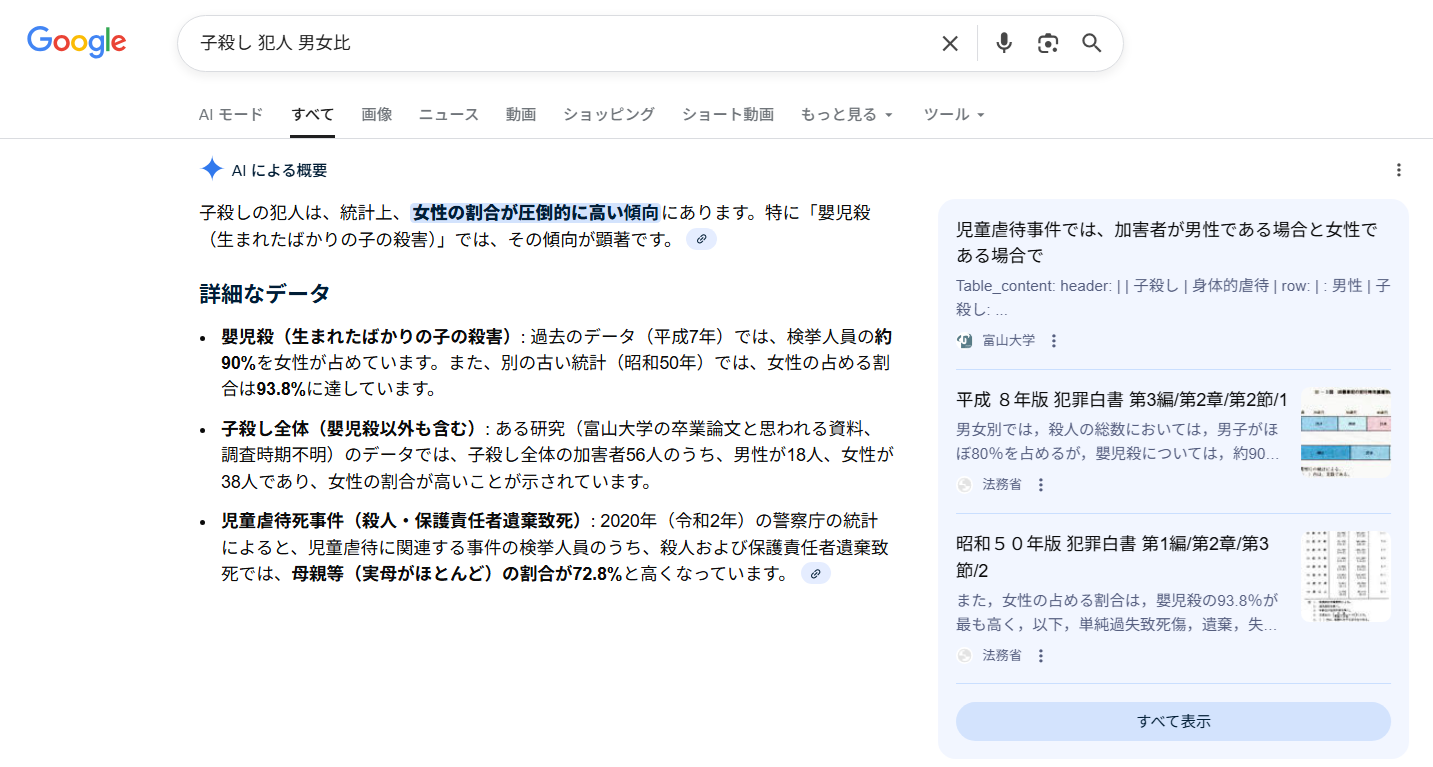Click the bold 93.8% figure in the bullet list
This screenshot has width=1433, height=767.
281,388
